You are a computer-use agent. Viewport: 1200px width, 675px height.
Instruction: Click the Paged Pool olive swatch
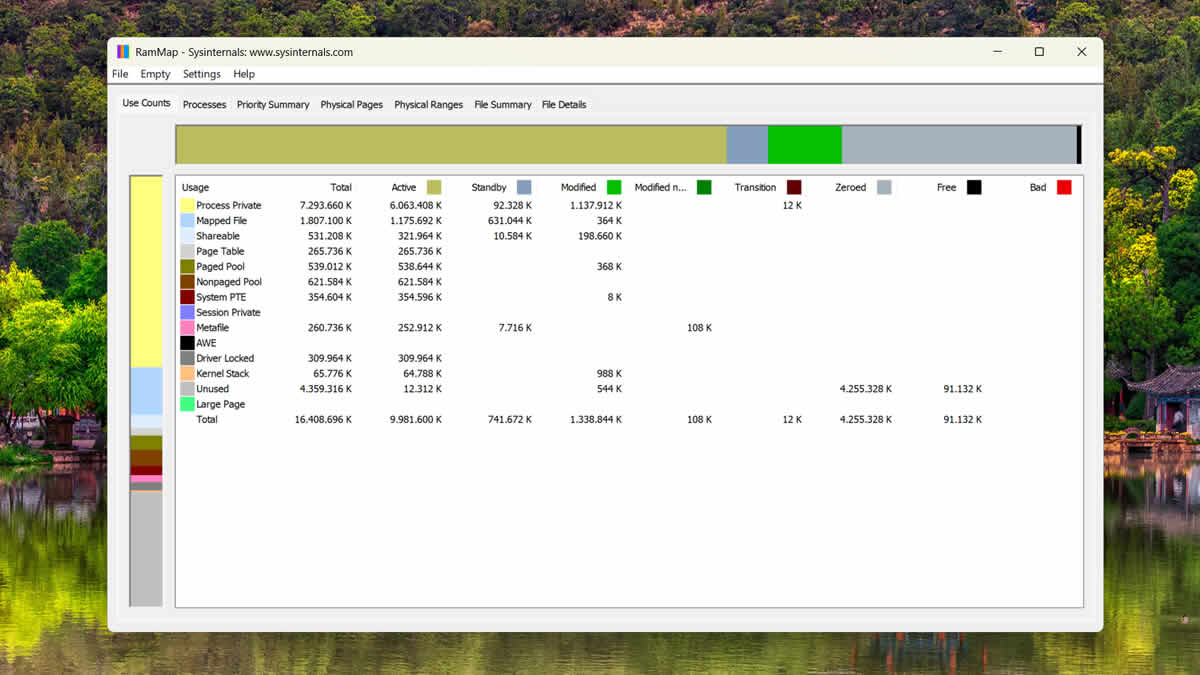coord(187,266)
